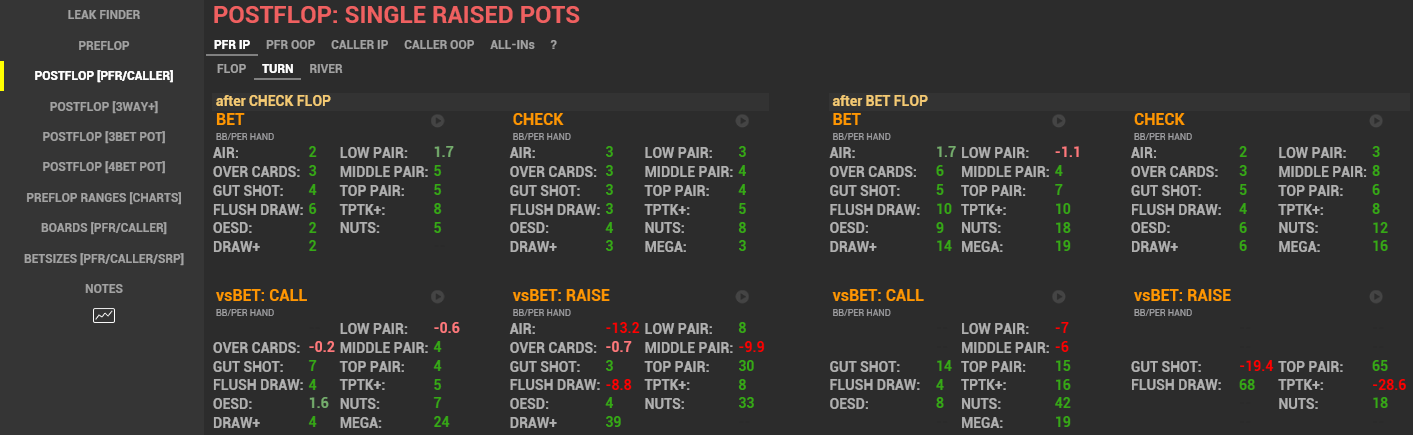Click play icon beside vsBET: RAISE after check flop
Image resolution: width=1413 pixels, height=435 pixels.
[x=742, y=297]
